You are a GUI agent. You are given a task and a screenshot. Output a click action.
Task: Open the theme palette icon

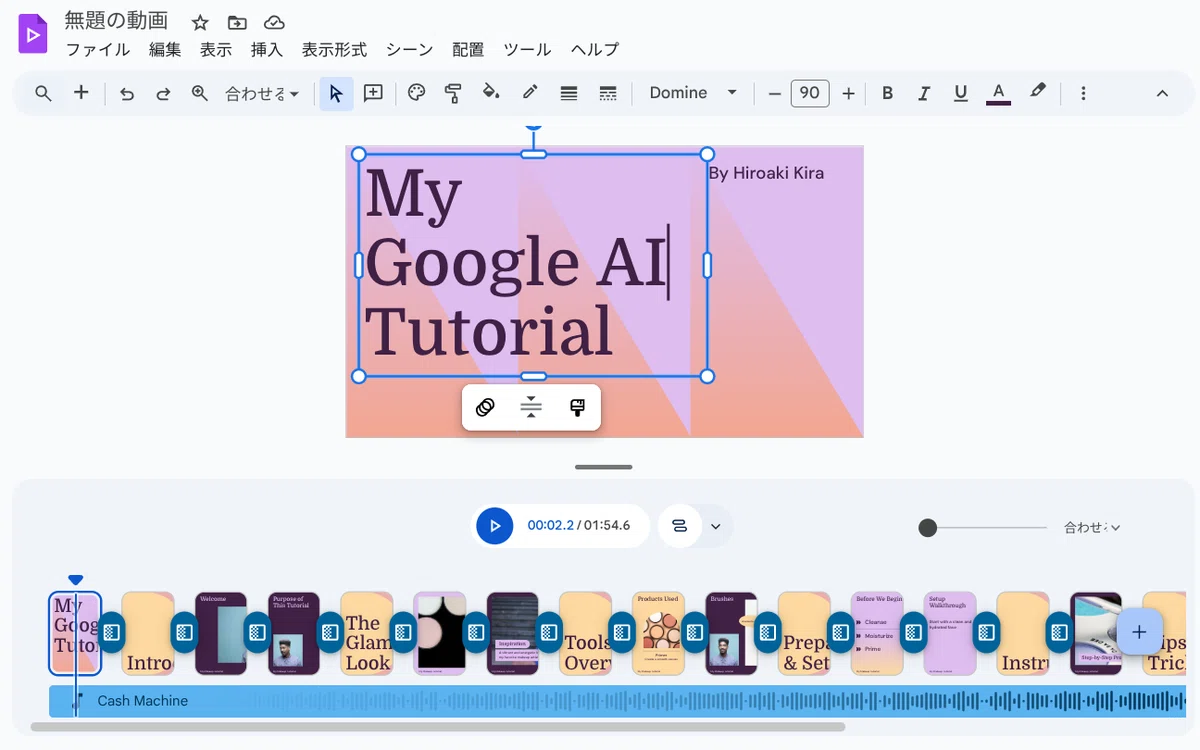417,93
